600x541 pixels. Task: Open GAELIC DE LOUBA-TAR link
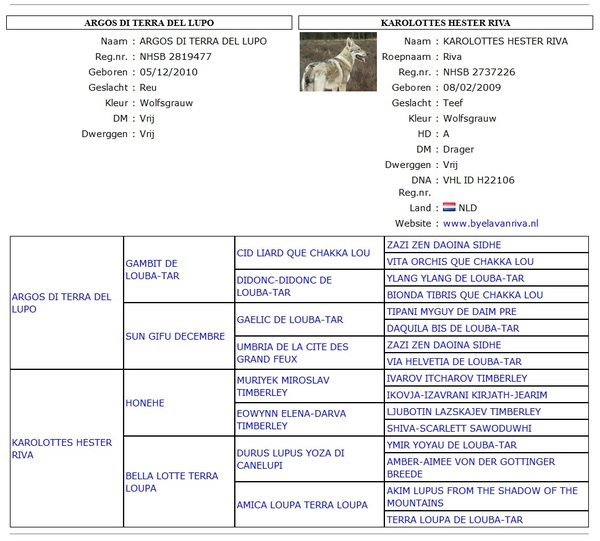290,320
